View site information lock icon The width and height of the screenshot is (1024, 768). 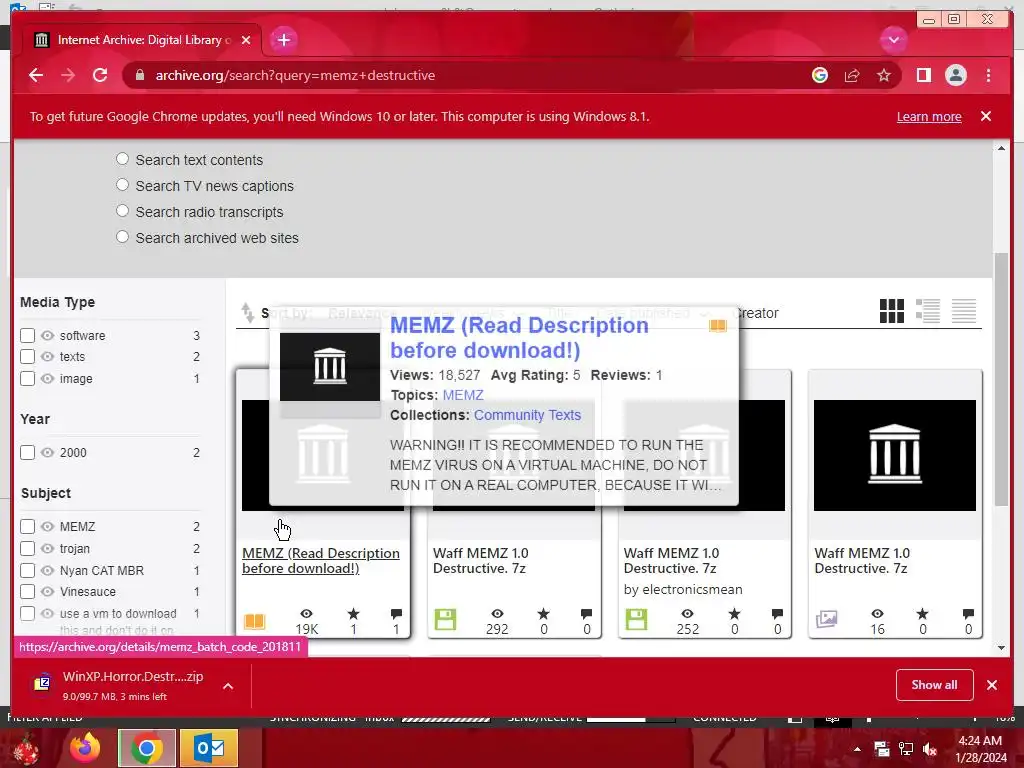pos(139,75)
